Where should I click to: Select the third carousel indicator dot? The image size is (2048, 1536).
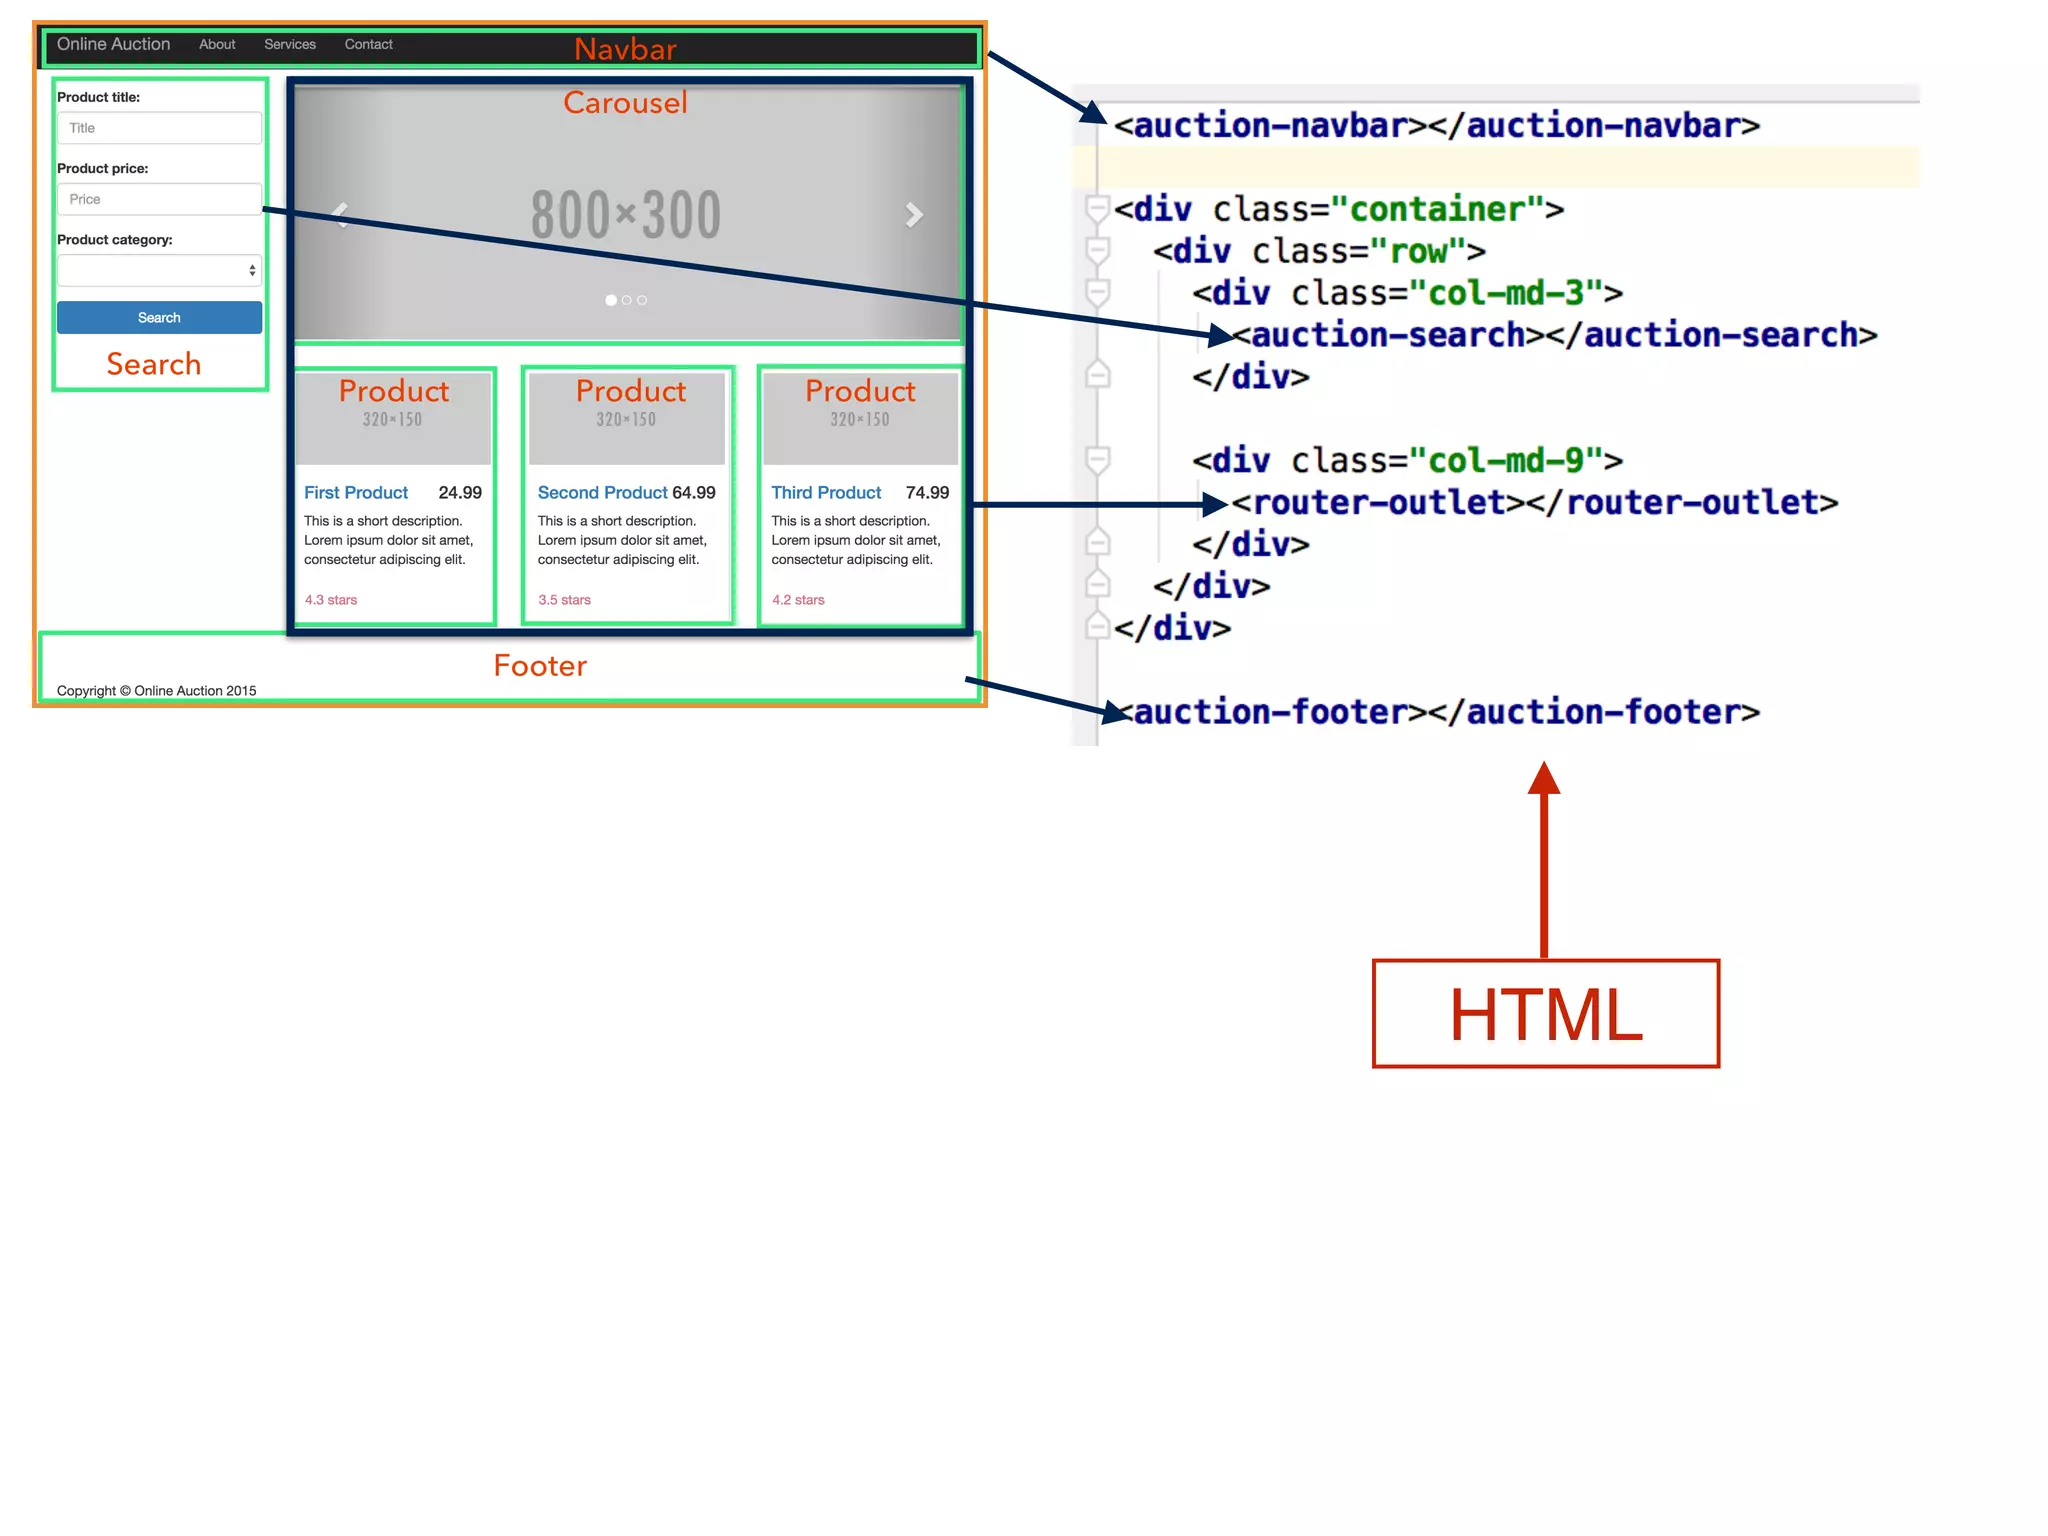[x=642, y=300]
